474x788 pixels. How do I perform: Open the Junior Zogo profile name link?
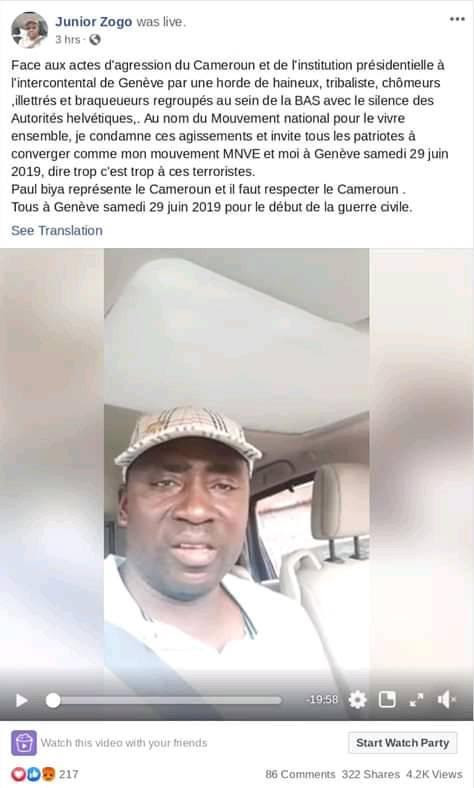(x=93, y=22)
